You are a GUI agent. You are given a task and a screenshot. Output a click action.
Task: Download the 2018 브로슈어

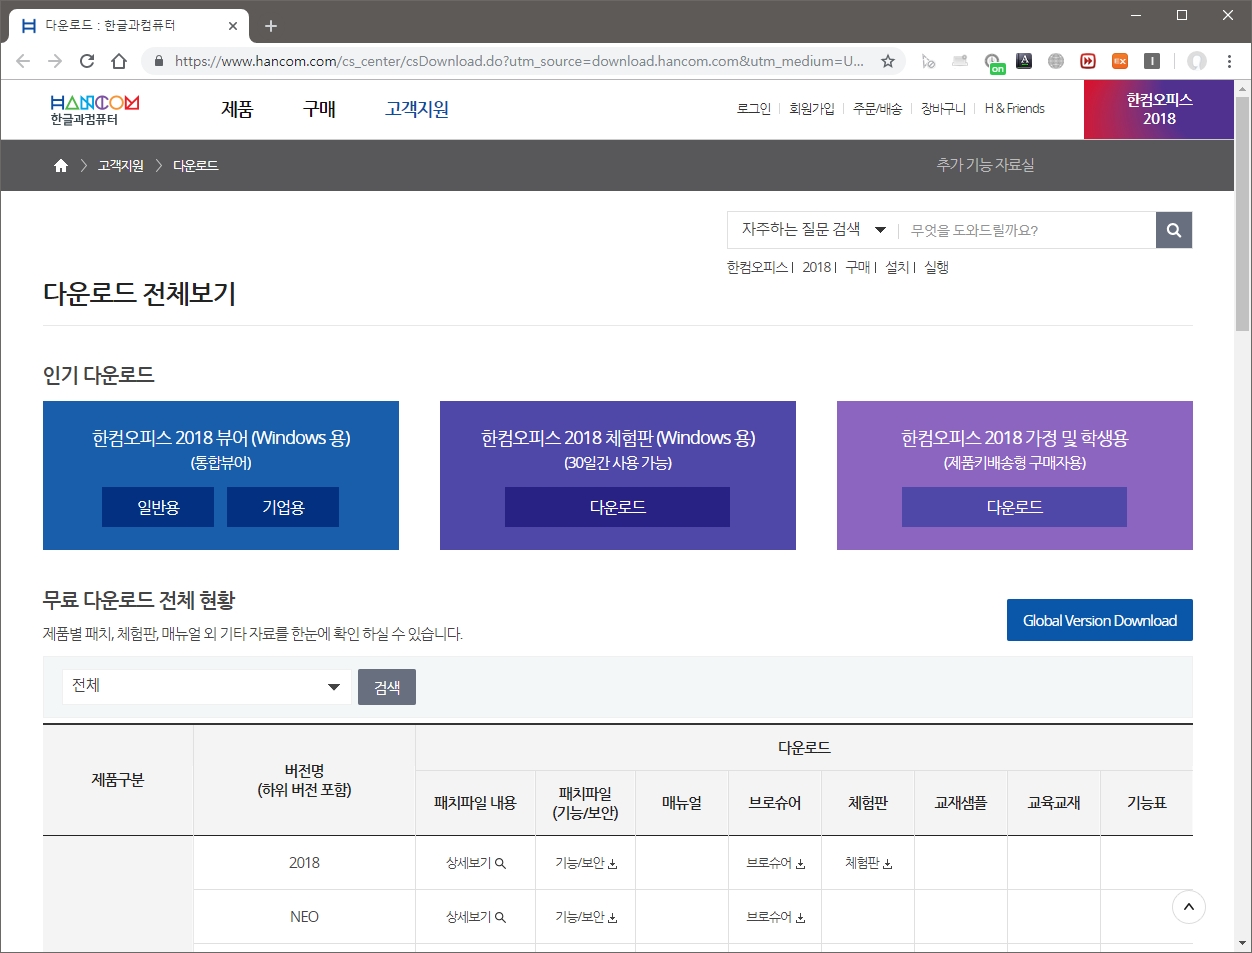775,863
